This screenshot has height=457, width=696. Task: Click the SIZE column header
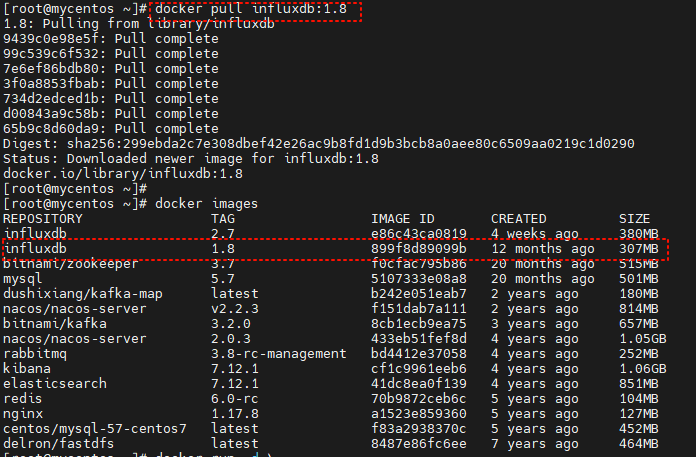[x=634, y=219]
